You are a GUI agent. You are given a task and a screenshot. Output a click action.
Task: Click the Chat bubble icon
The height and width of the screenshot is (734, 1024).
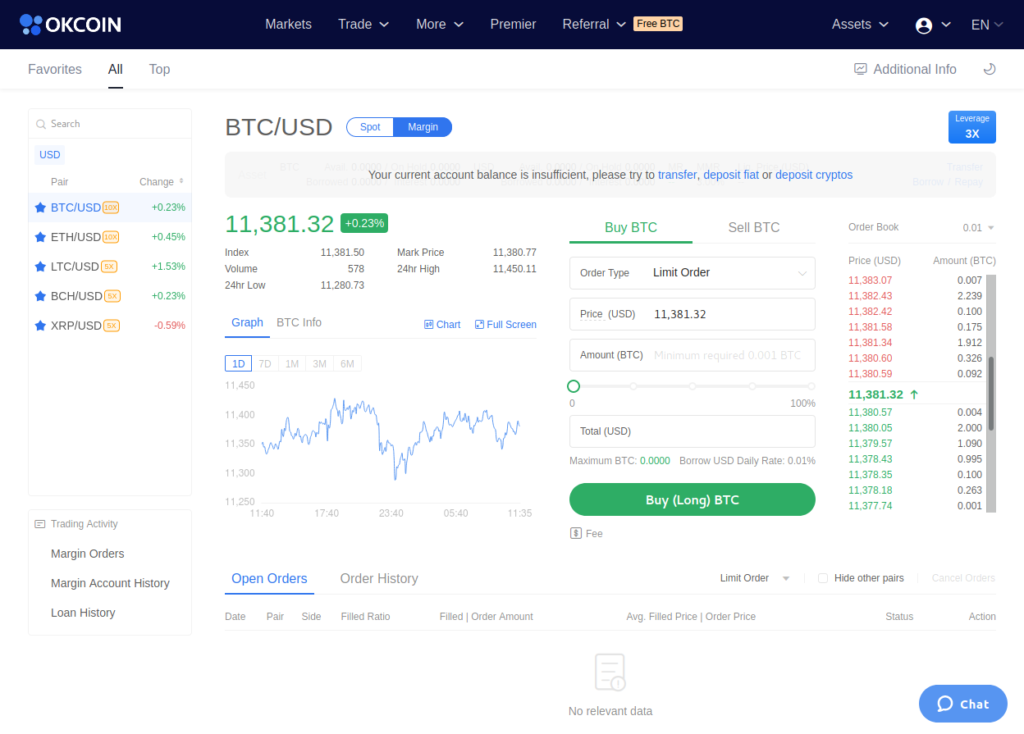945,703
